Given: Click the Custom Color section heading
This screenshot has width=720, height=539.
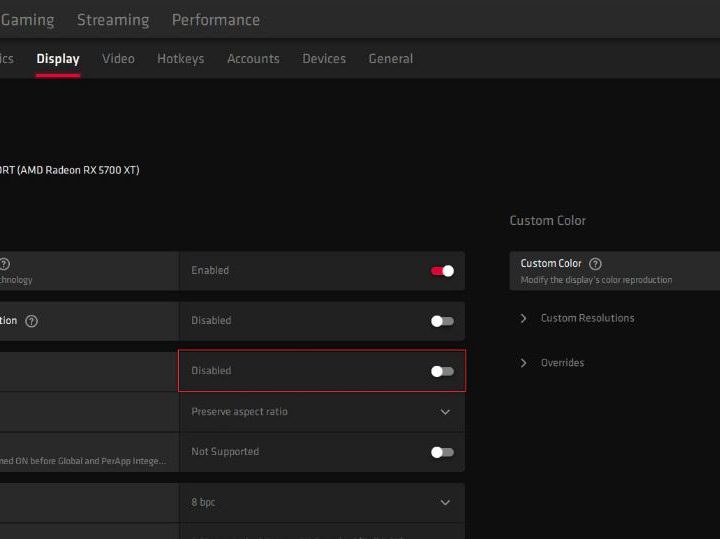Looking at the screenshot, I should [x=547, y=220].
